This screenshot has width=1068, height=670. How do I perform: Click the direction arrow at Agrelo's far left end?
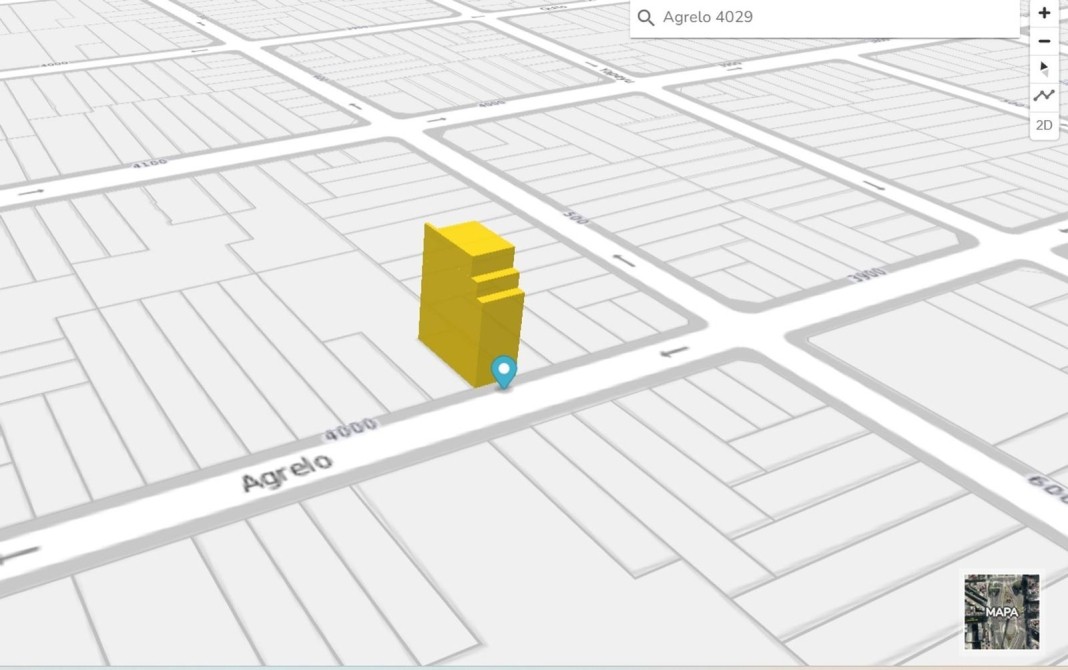(20, 552)
